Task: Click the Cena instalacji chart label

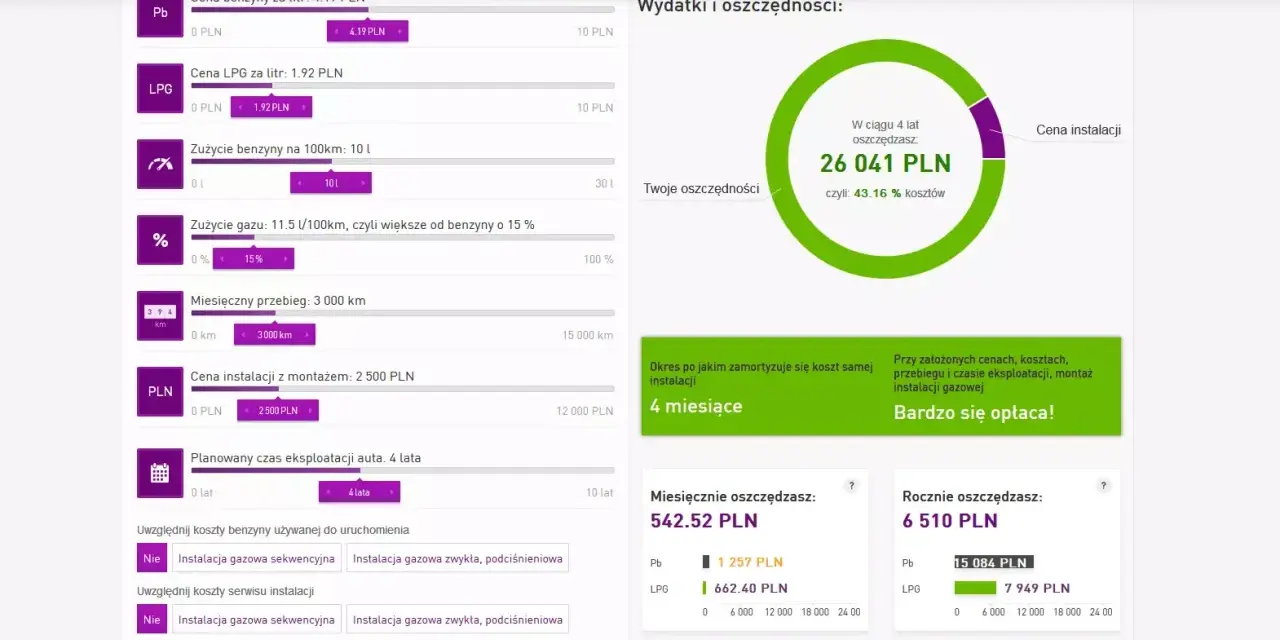Action: point(1078,130)
